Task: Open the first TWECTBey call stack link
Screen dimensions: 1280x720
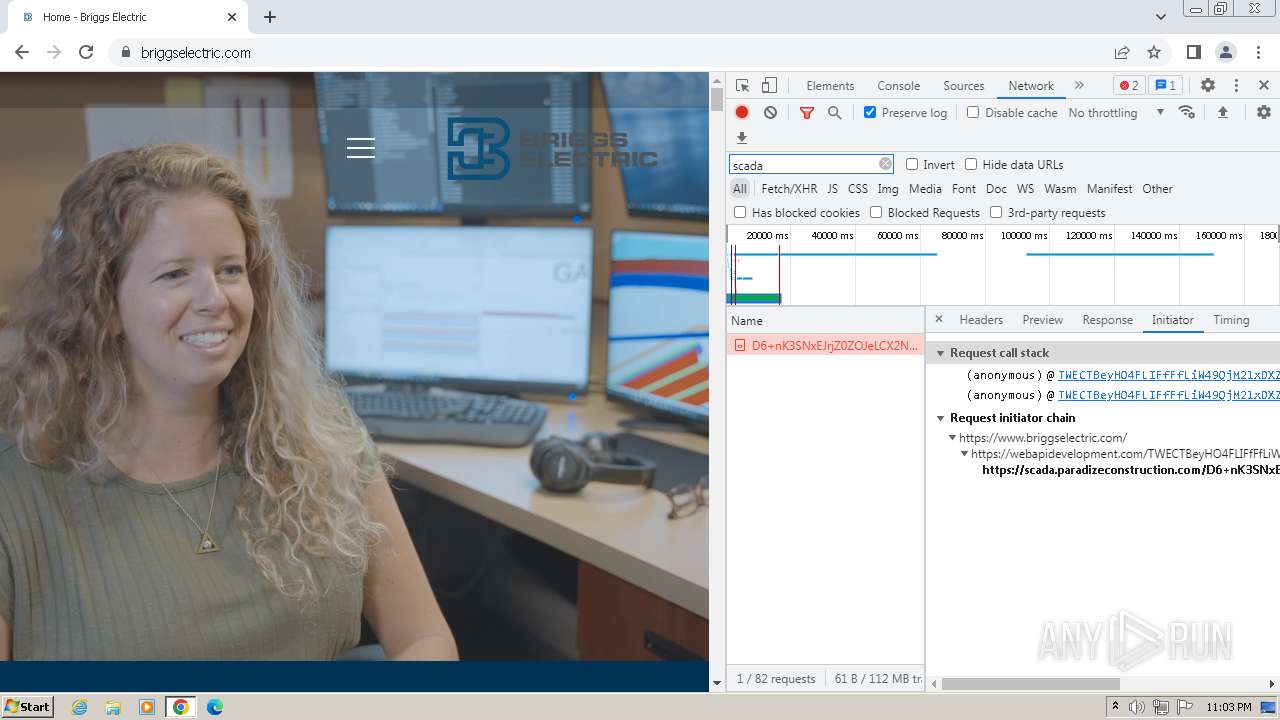Action: 1168,375
